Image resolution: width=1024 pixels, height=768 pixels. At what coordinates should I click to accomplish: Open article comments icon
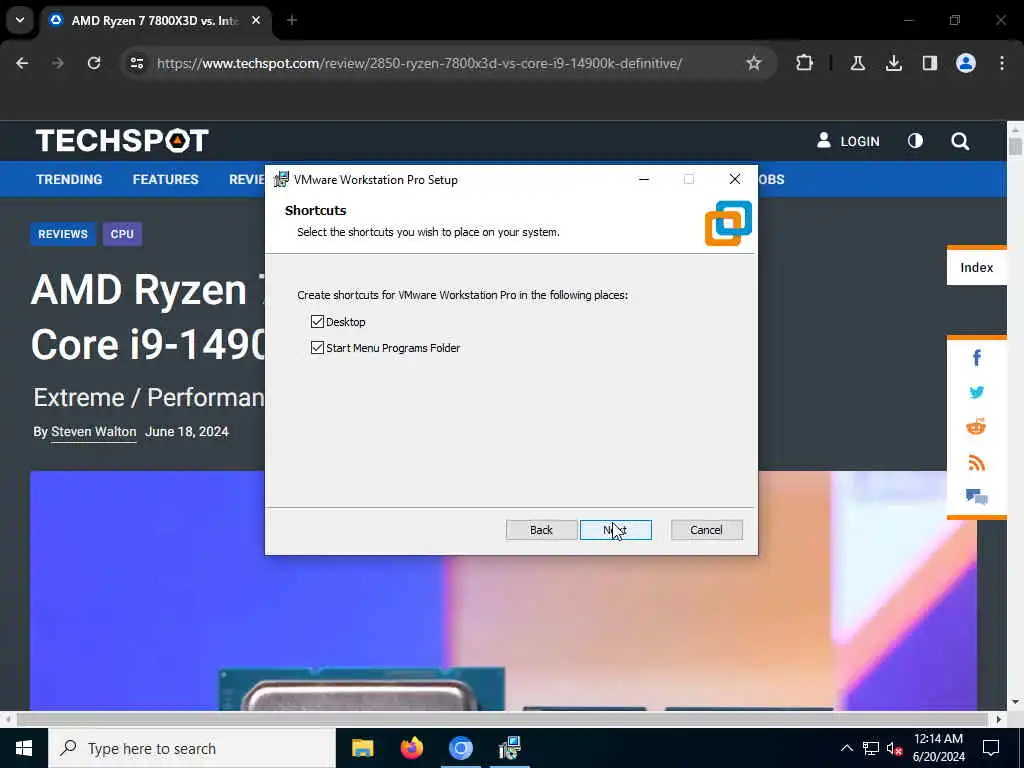[976, 497]
